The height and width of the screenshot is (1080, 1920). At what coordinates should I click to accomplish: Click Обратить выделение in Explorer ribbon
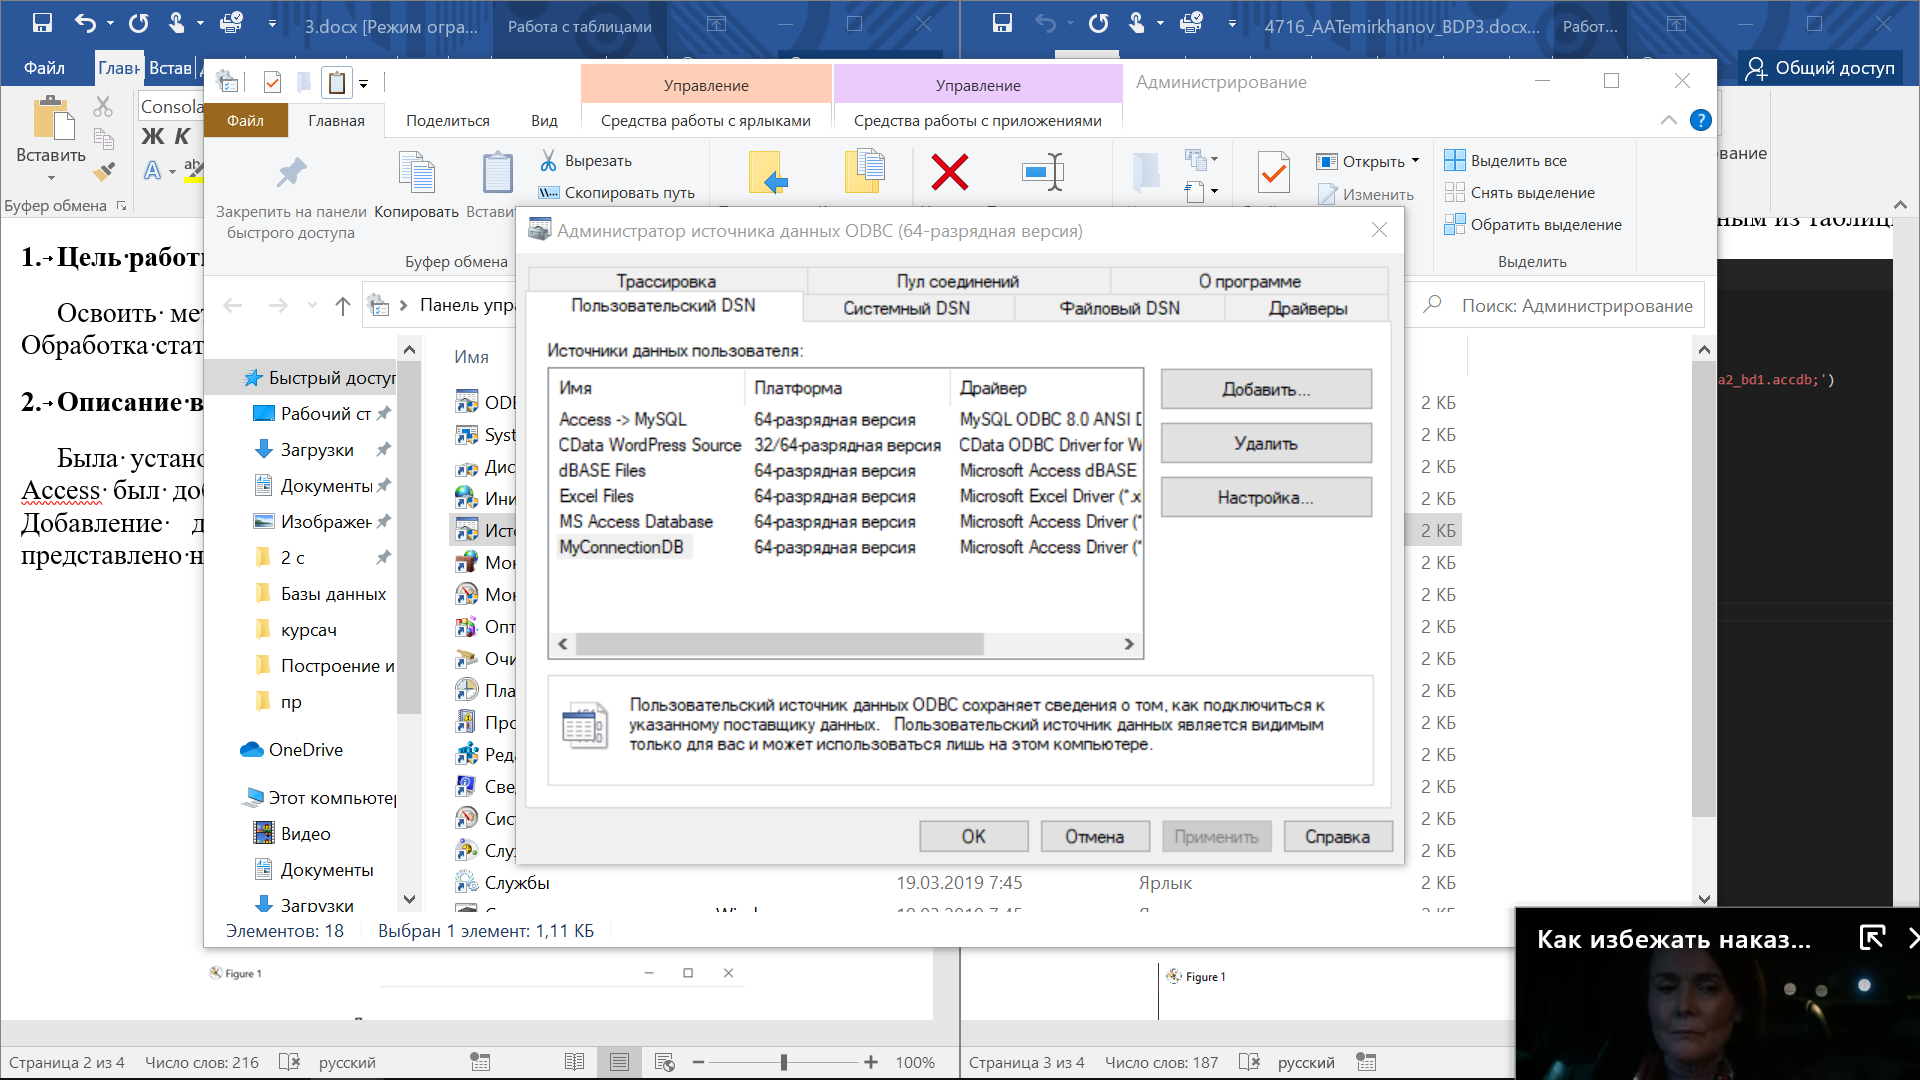1533,225
